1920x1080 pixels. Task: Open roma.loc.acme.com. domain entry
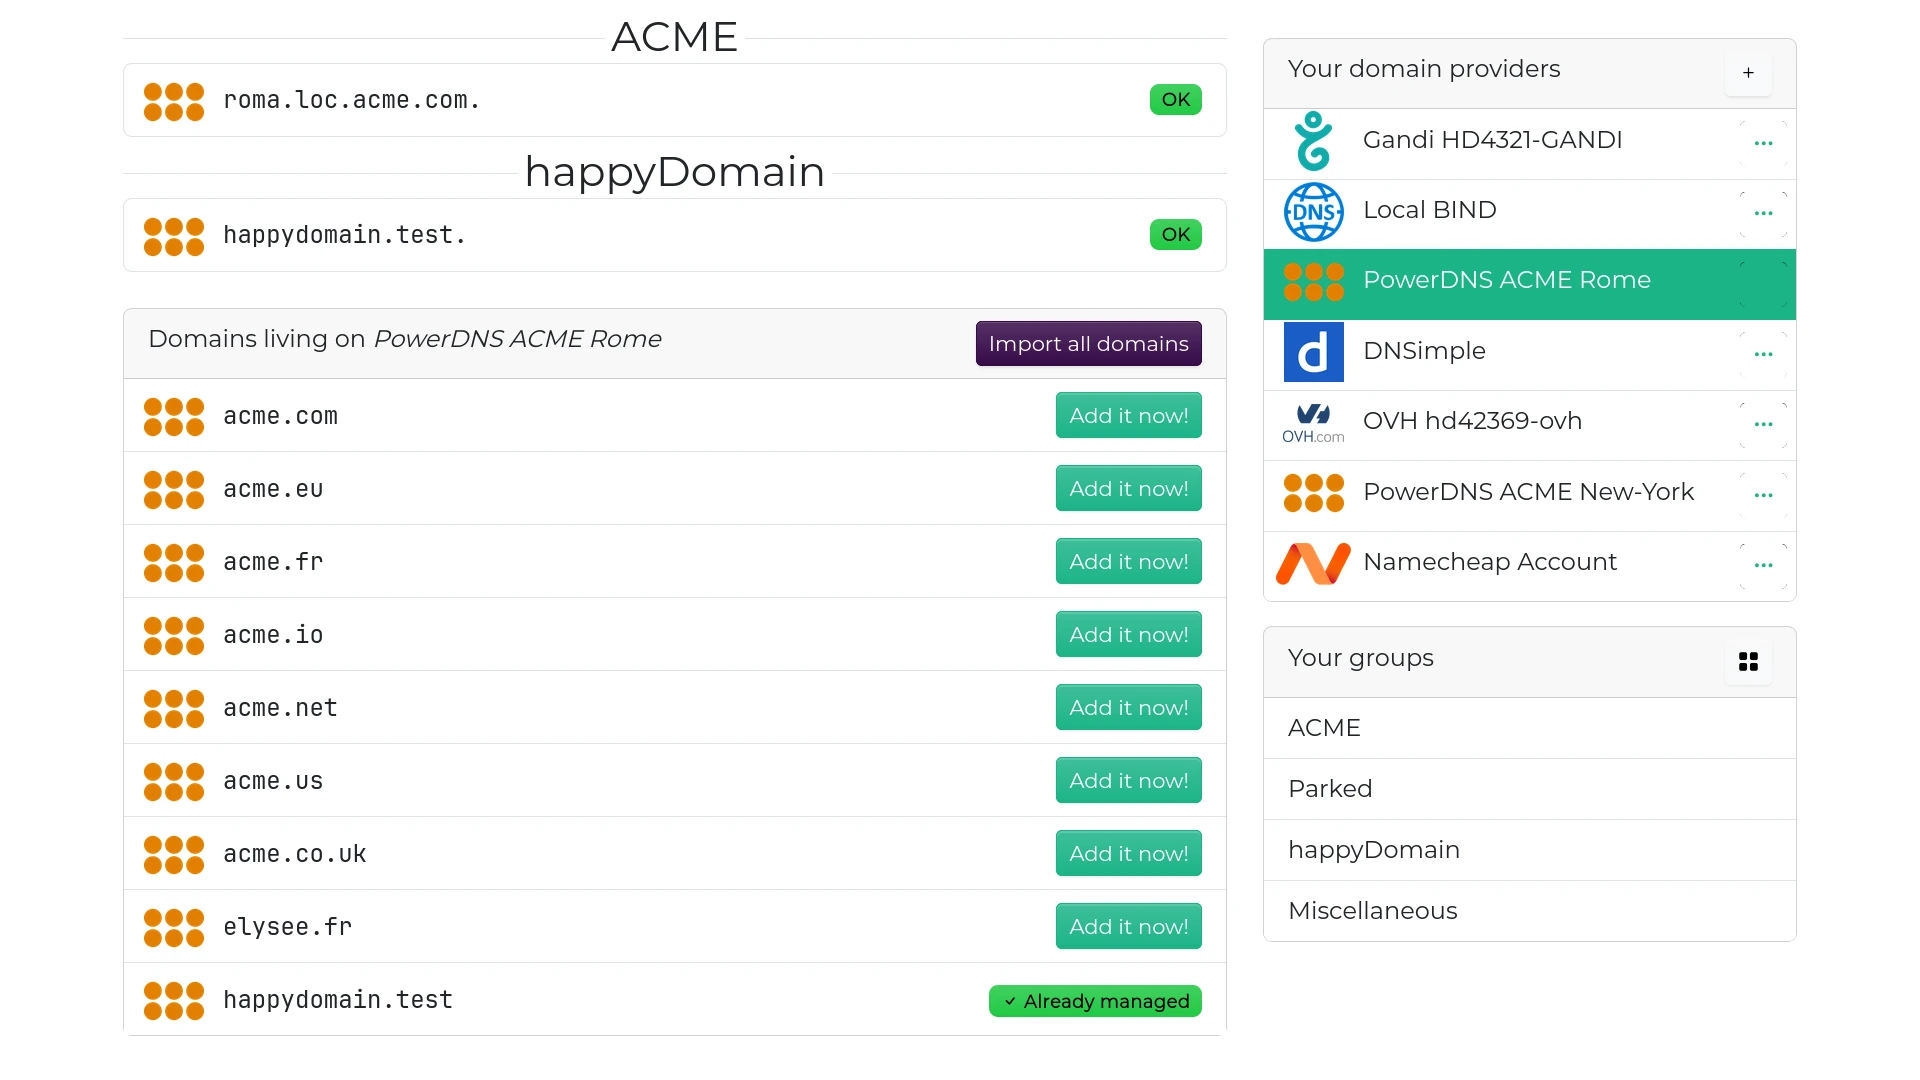pos(351,100)
